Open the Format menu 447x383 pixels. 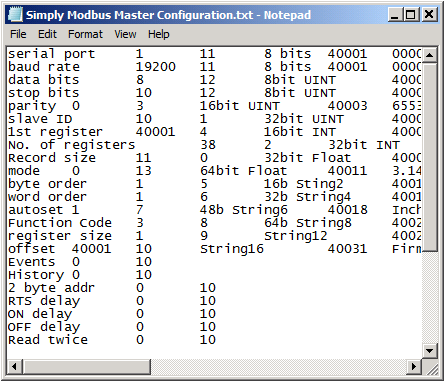(85, 34)
